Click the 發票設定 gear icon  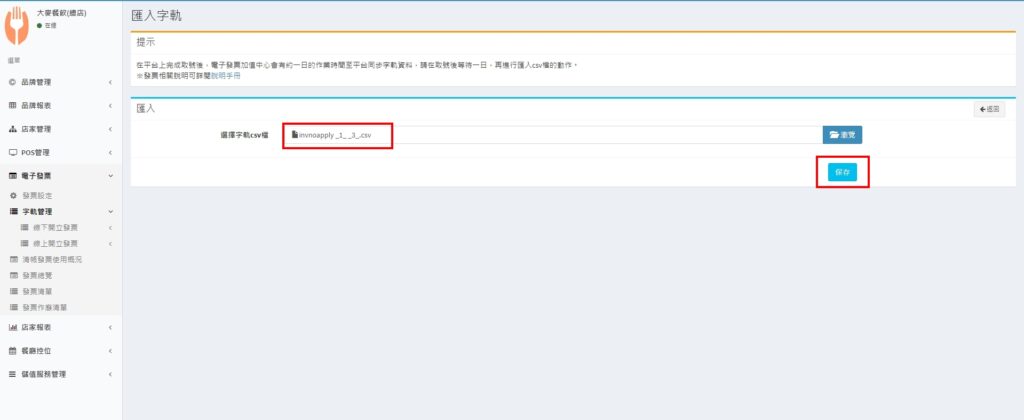(12, 195)
